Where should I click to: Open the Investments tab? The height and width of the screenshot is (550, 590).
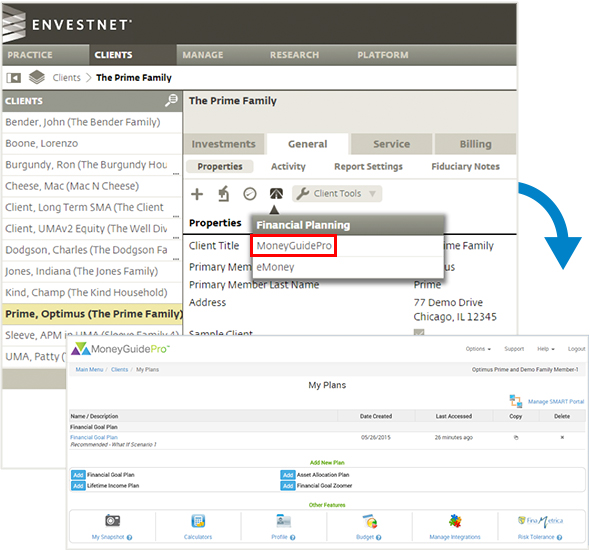pyautogui.click(x=224, y=144)
